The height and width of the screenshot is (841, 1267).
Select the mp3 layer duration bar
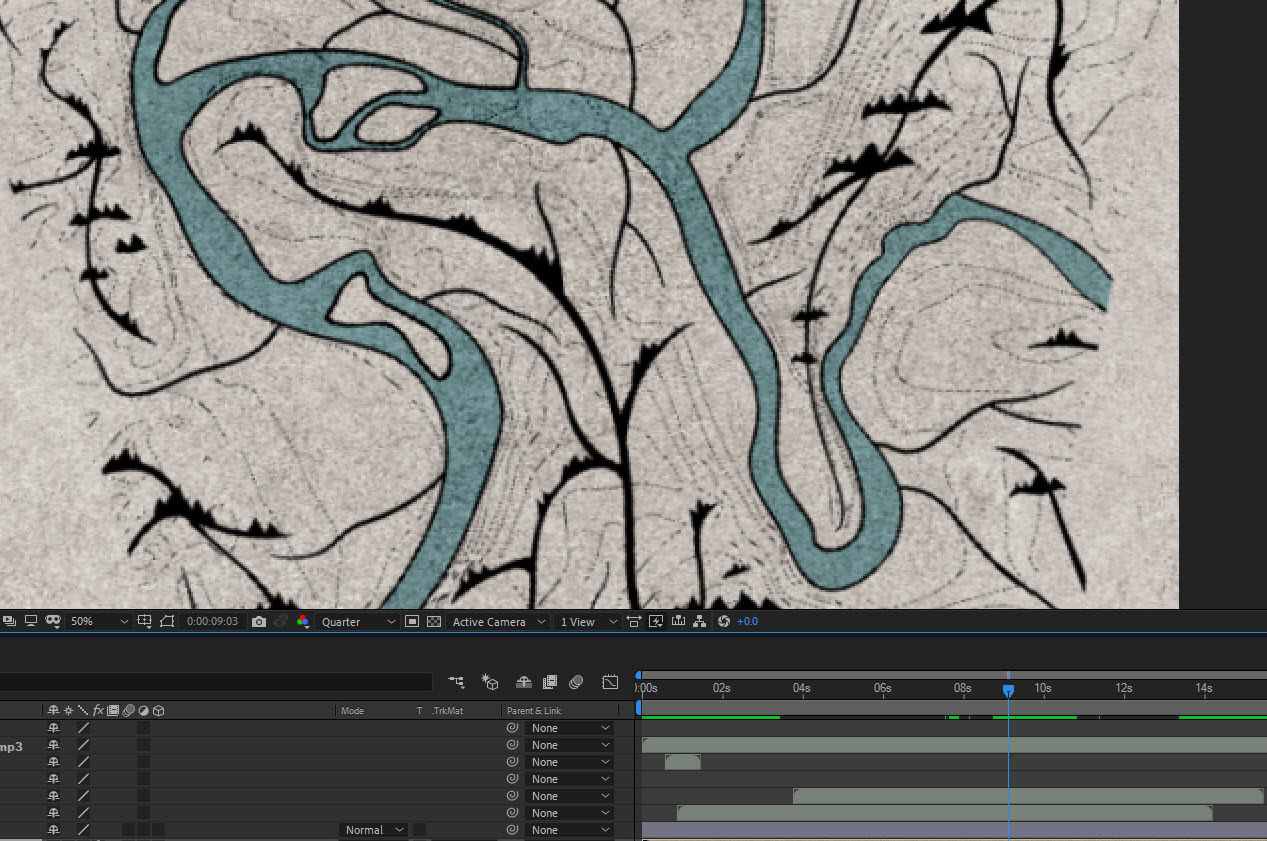tap(954, 745)
